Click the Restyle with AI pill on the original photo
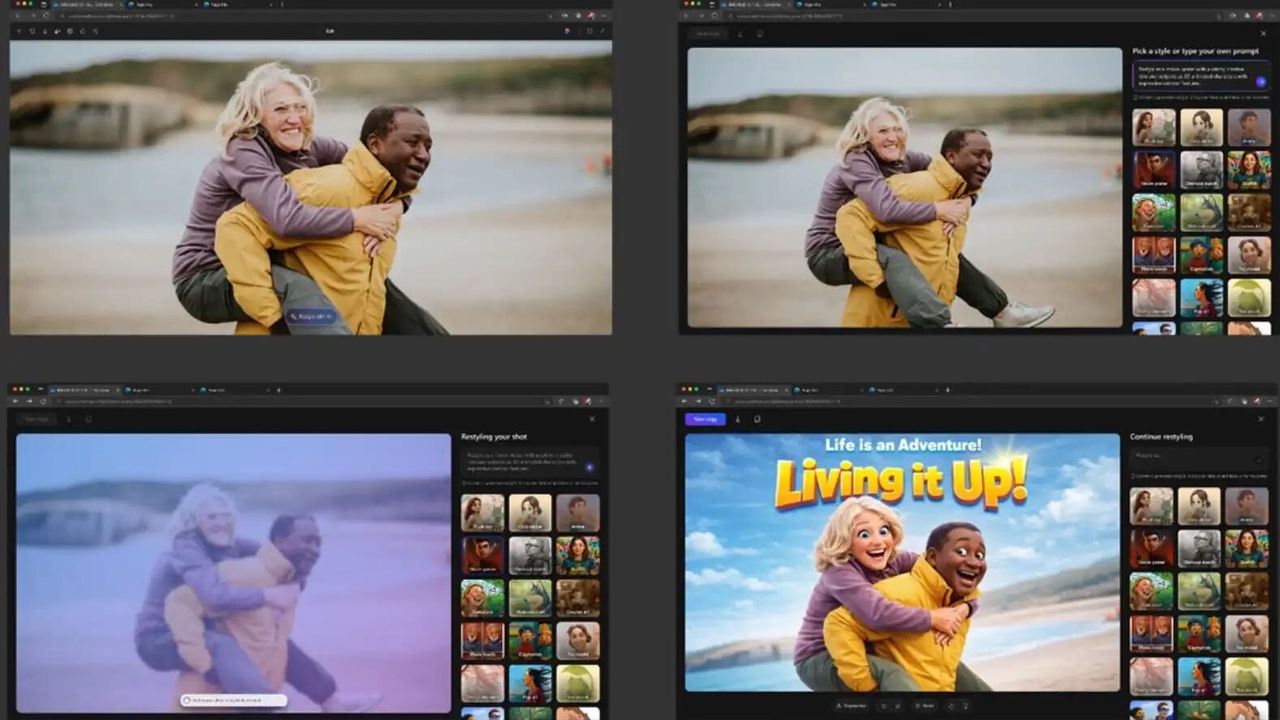1280x720 pixels. point(311,317)
